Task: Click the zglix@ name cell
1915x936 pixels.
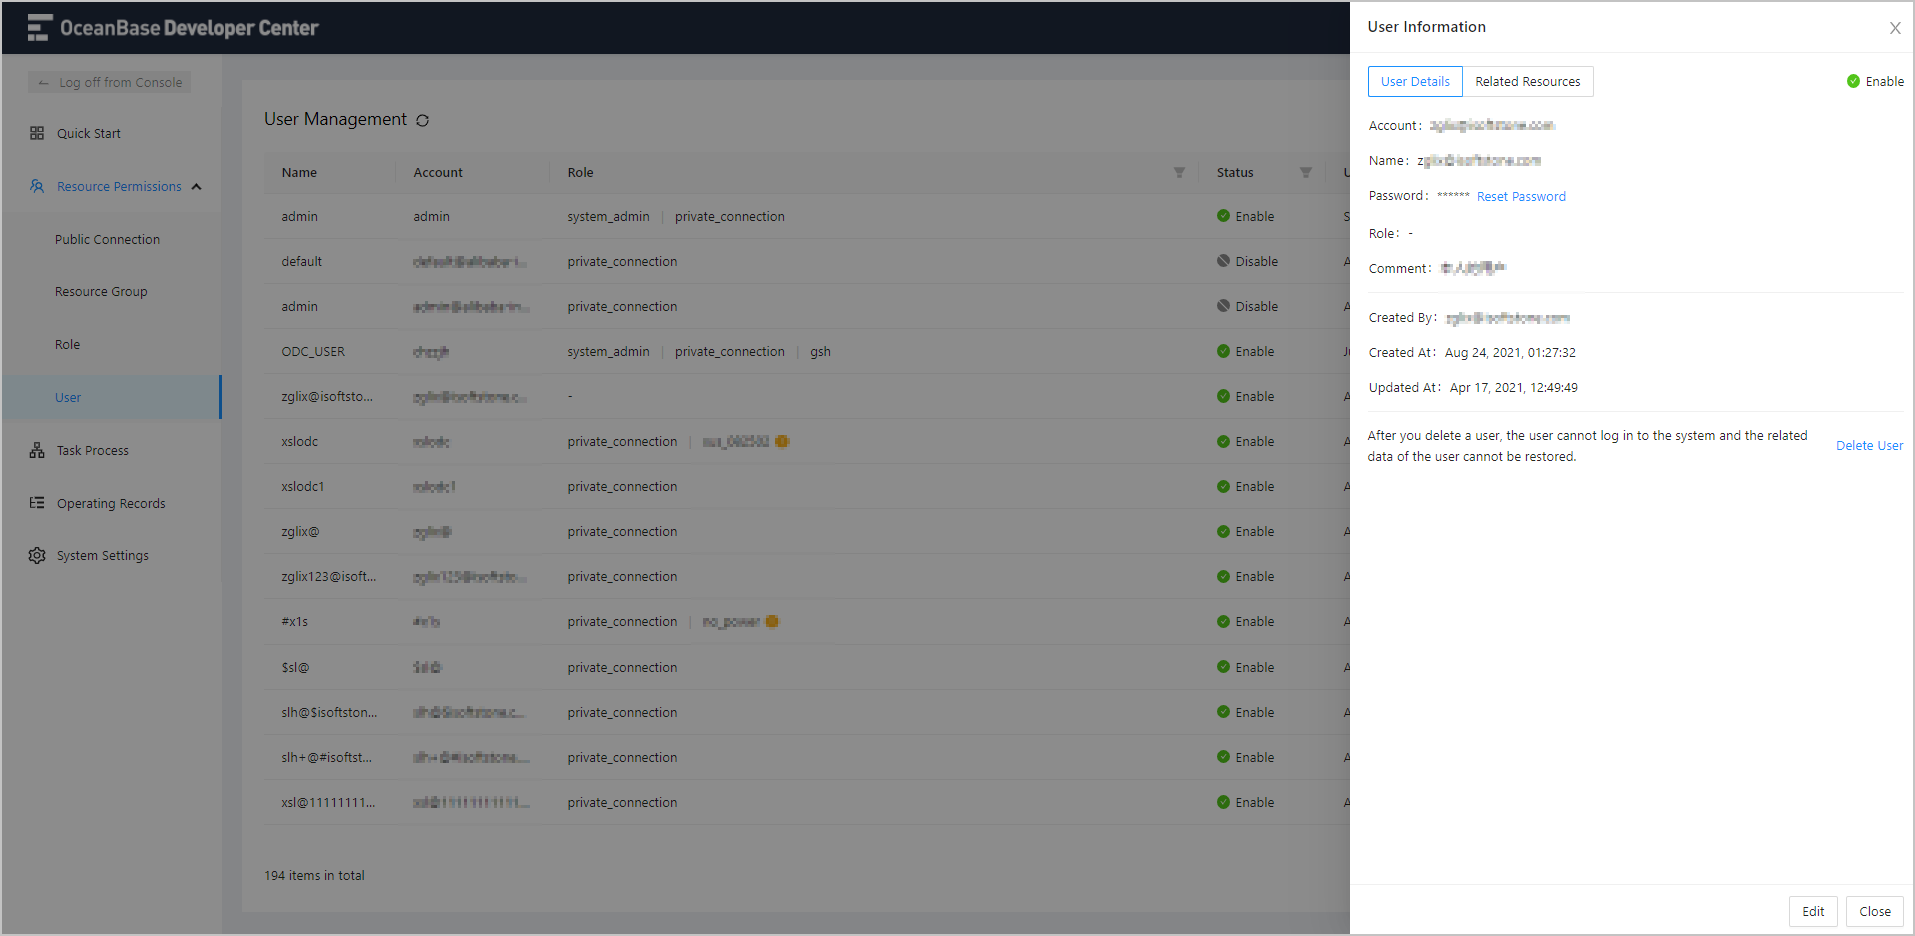Action: (300, 531)
